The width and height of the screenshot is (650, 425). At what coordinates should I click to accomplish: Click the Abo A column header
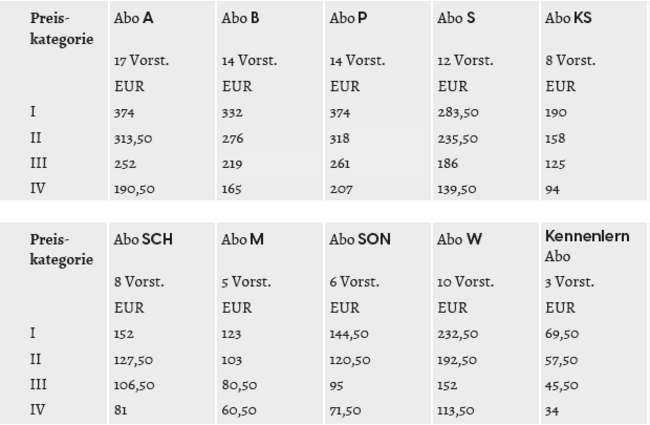click(x=133, y=18)
